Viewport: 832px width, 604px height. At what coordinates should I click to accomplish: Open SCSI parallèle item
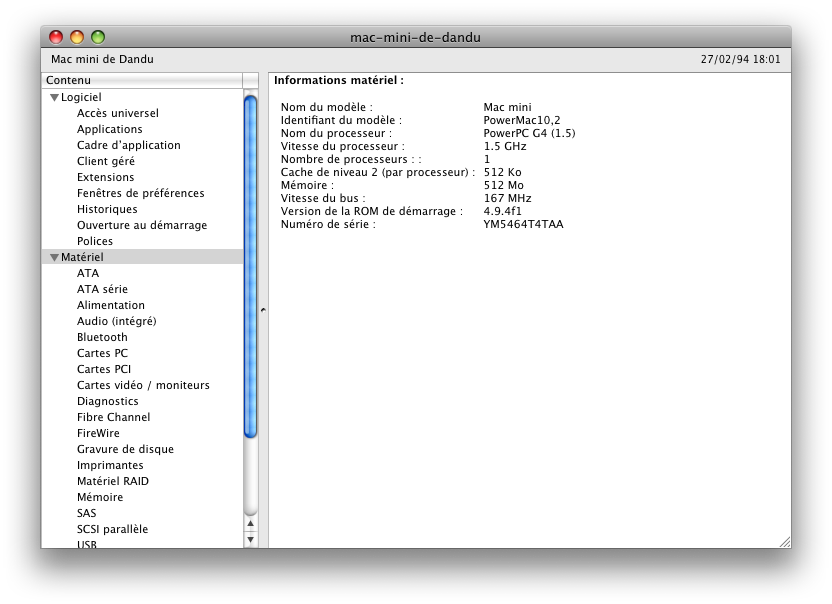112,529
